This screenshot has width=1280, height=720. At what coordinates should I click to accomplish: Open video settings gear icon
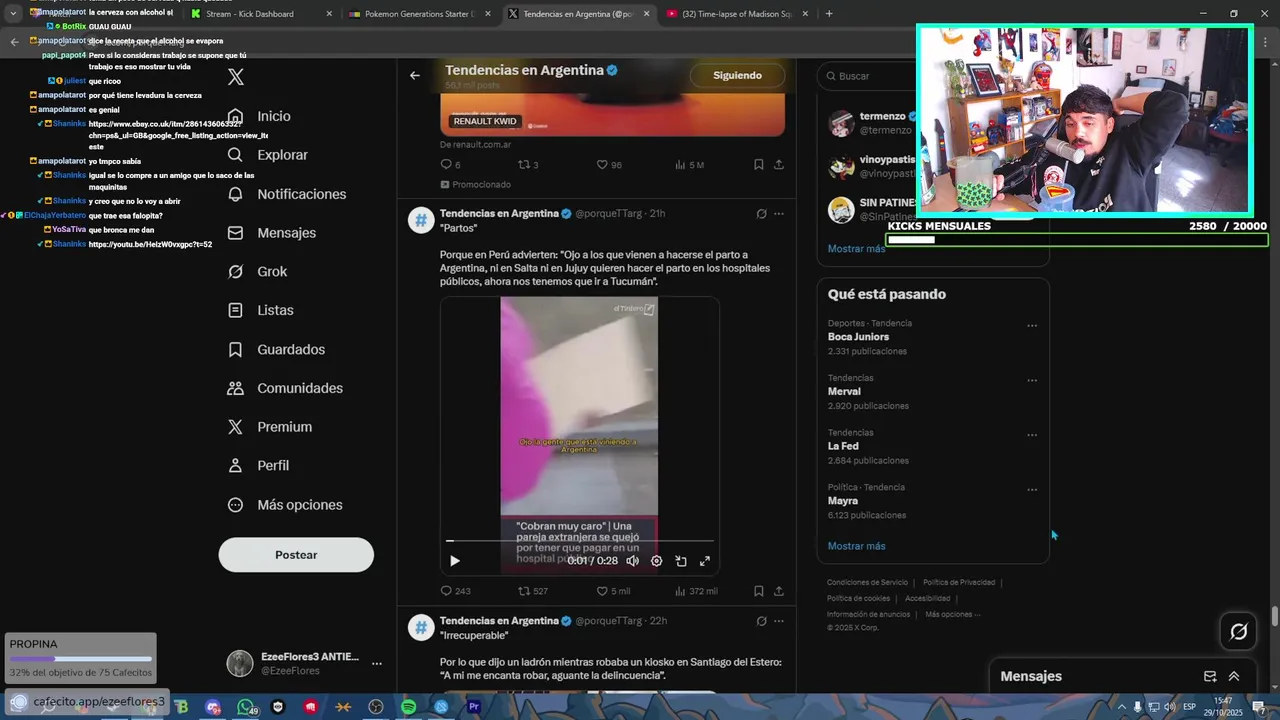pyautogui.click(x=656, y=561)
